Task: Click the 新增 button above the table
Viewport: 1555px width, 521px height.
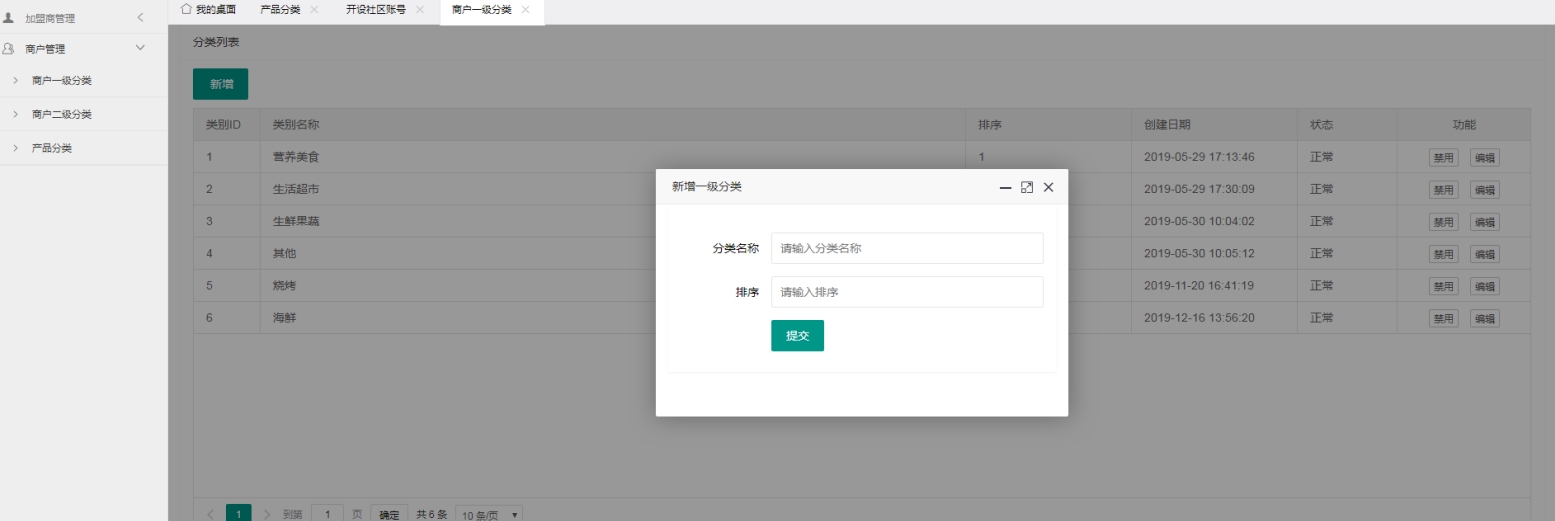Action: pyautogui.click(x=220, y=84)
